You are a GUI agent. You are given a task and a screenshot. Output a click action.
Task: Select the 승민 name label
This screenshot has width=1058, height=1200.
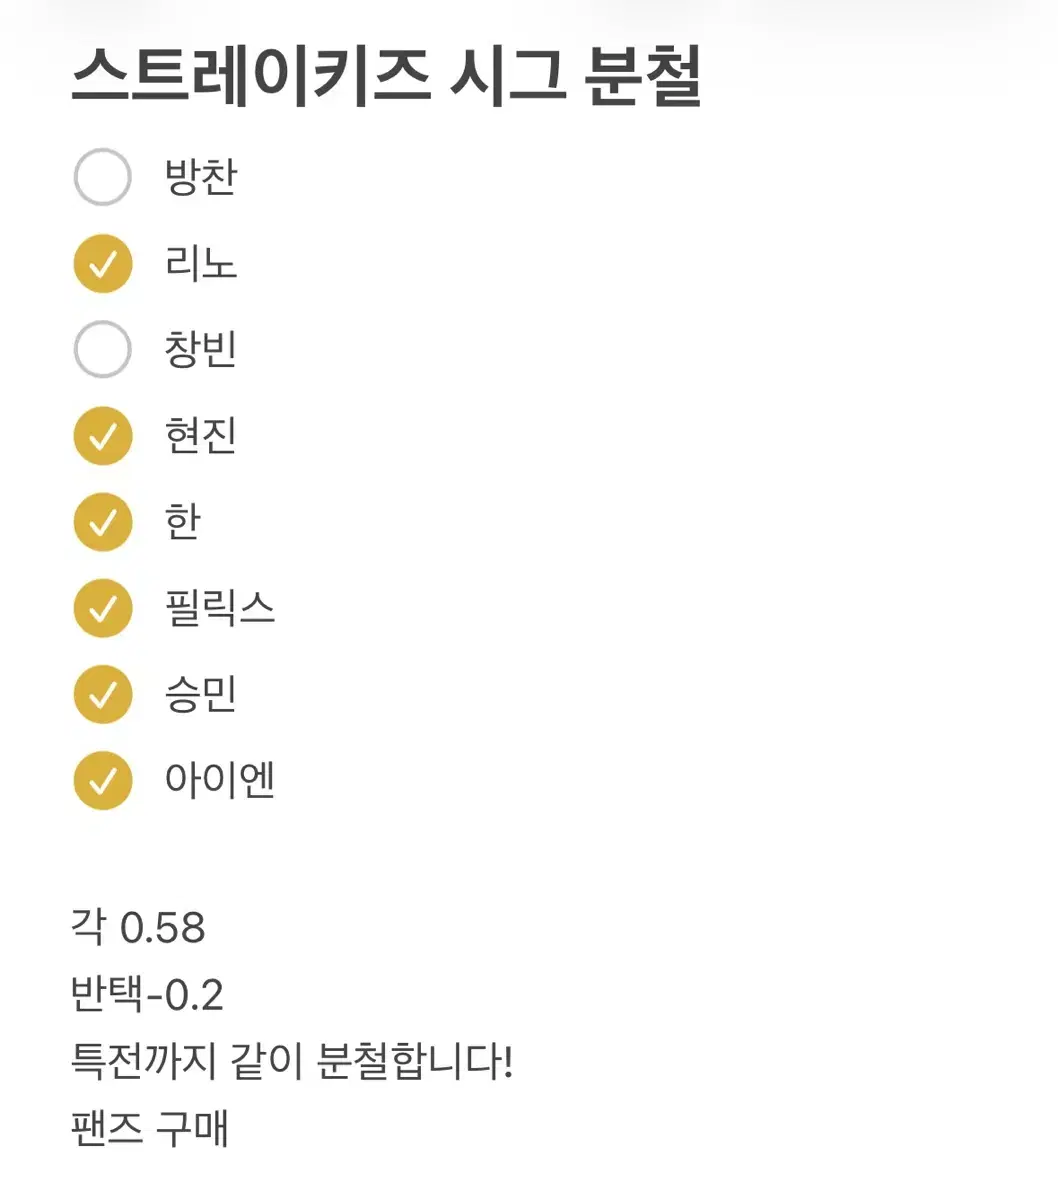pos(200,694)
